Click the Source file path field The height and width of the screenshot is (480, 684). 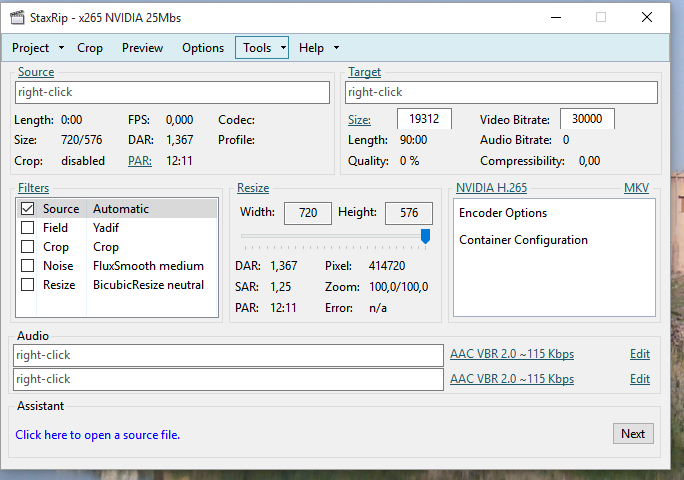tap(172, 93)
